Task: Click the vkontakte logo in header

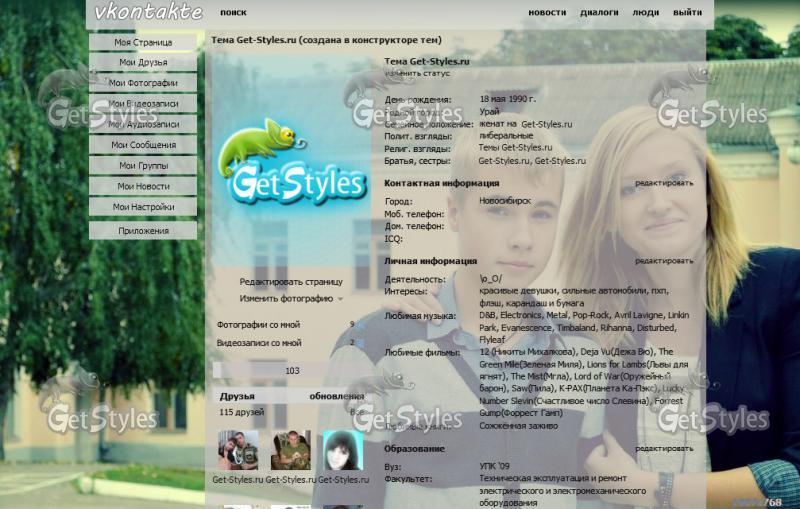Action: pyautogui.click(x=148, y=13)
